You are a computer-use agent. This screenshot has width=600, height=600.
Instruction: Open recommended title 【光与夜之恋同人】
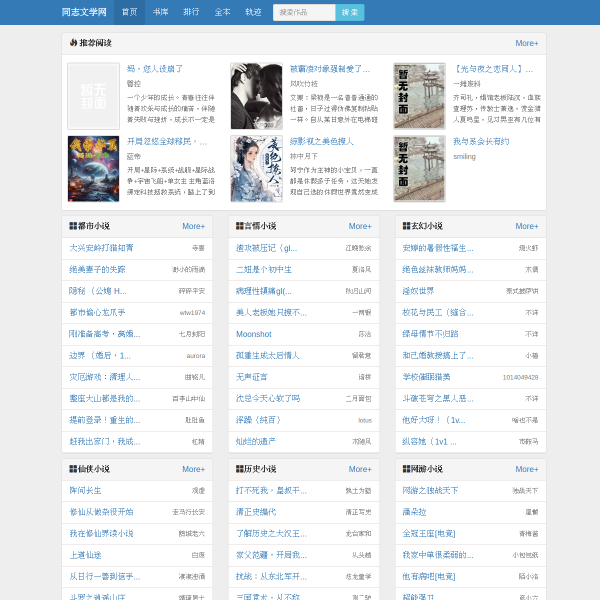pos(493,69)
